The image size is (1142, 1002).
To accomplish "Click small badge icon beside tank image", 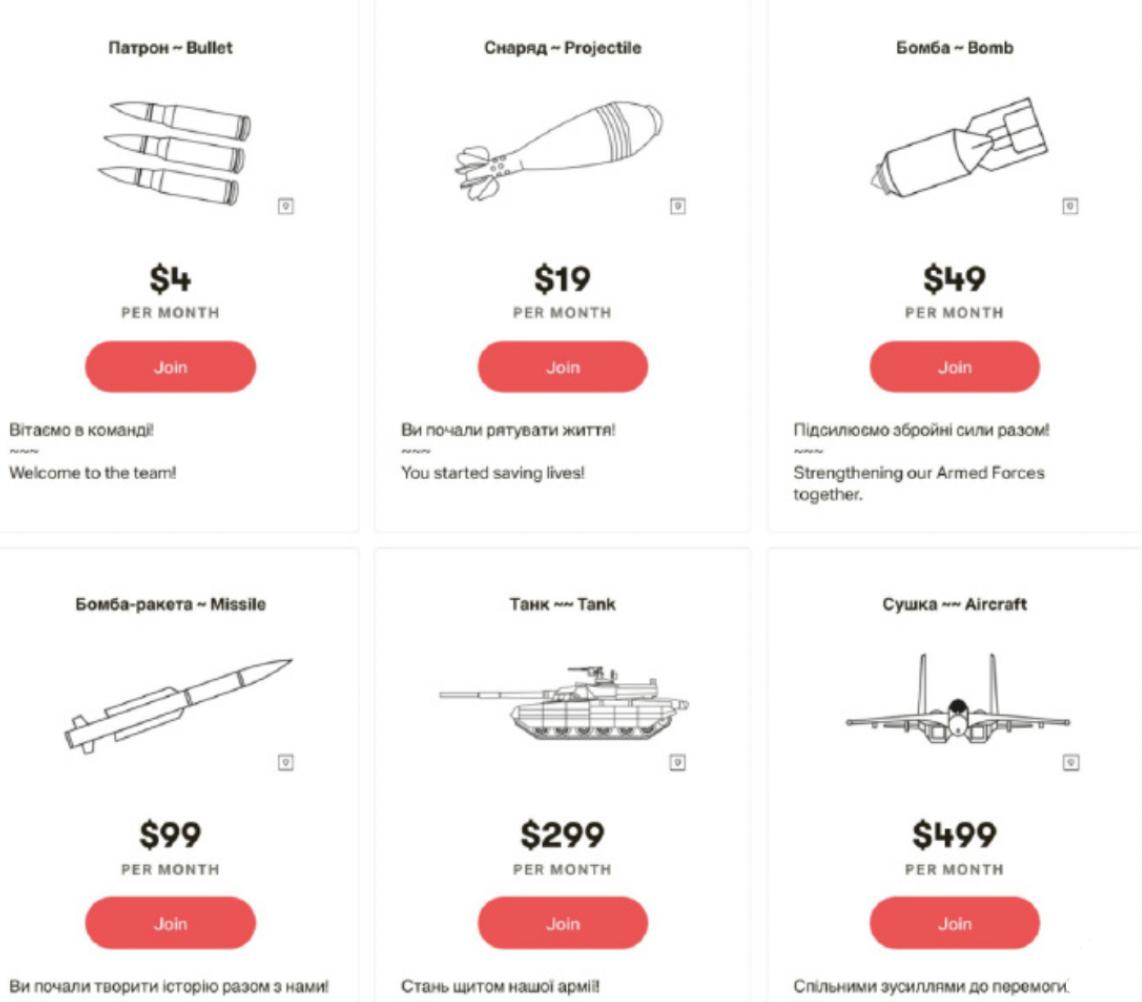I will point(677,762).
